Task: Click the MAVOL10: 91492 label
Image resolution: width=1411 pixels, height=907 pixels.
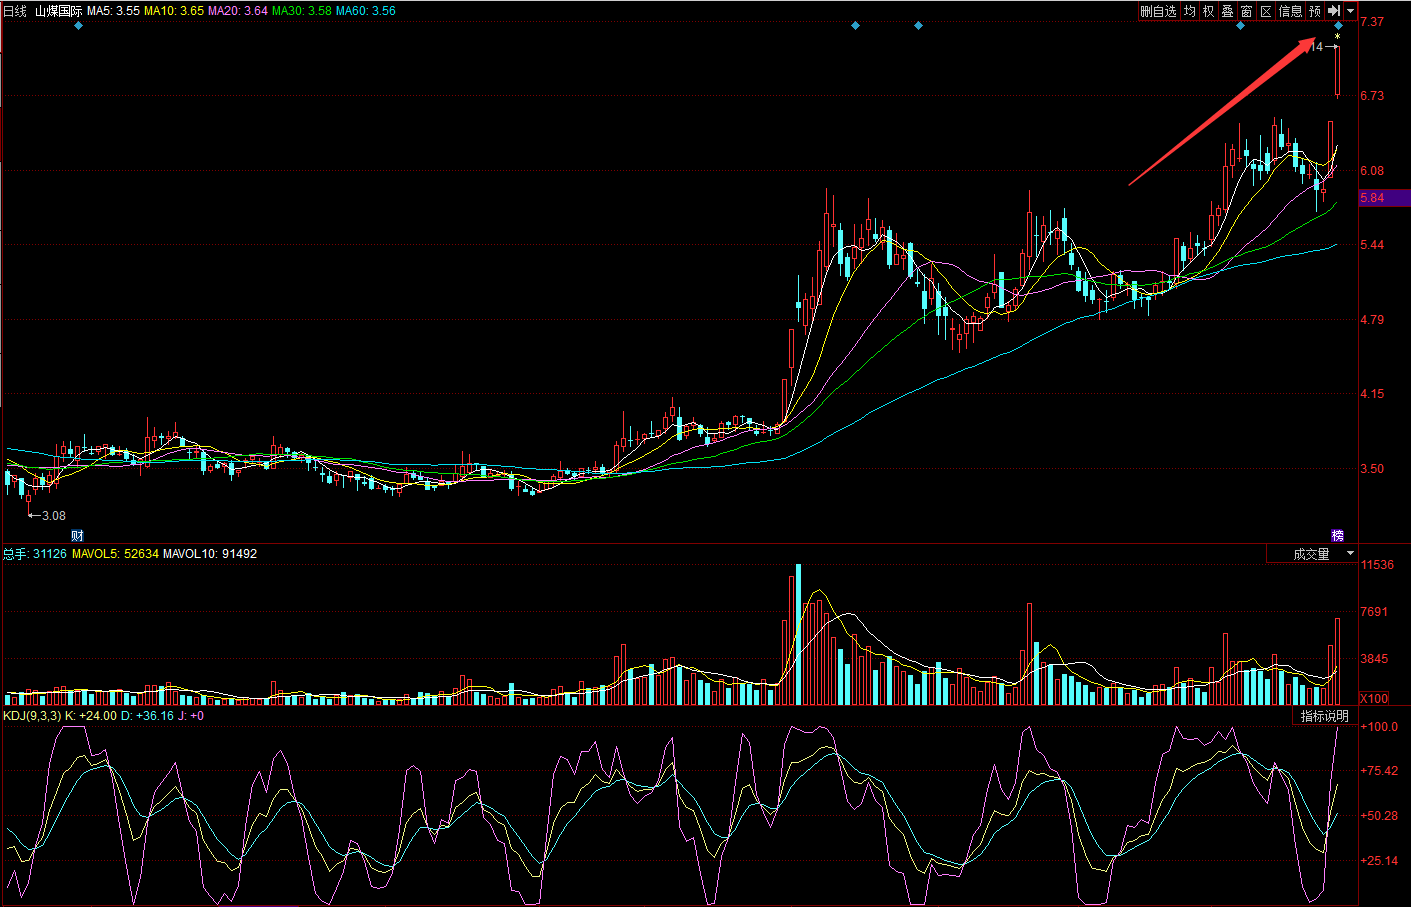Action: tap(210, 553)
